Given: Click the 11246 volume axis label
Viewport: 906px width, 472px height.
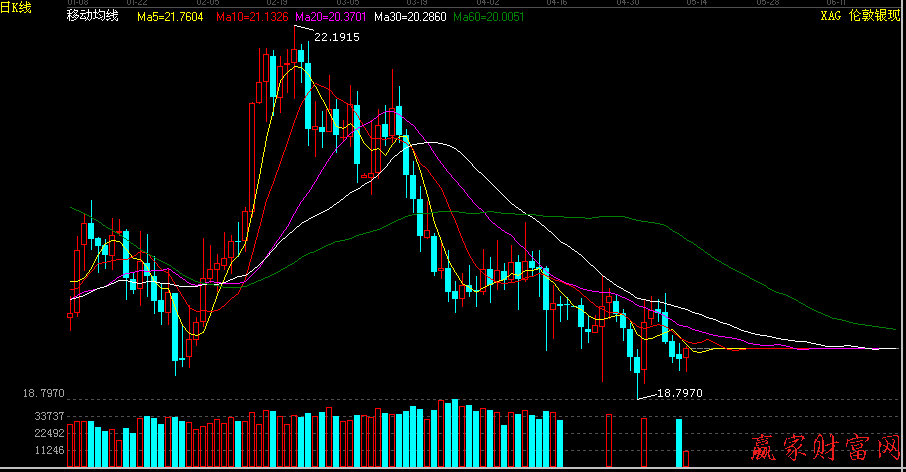Looking at the screenshot, I should click(49, 450).
